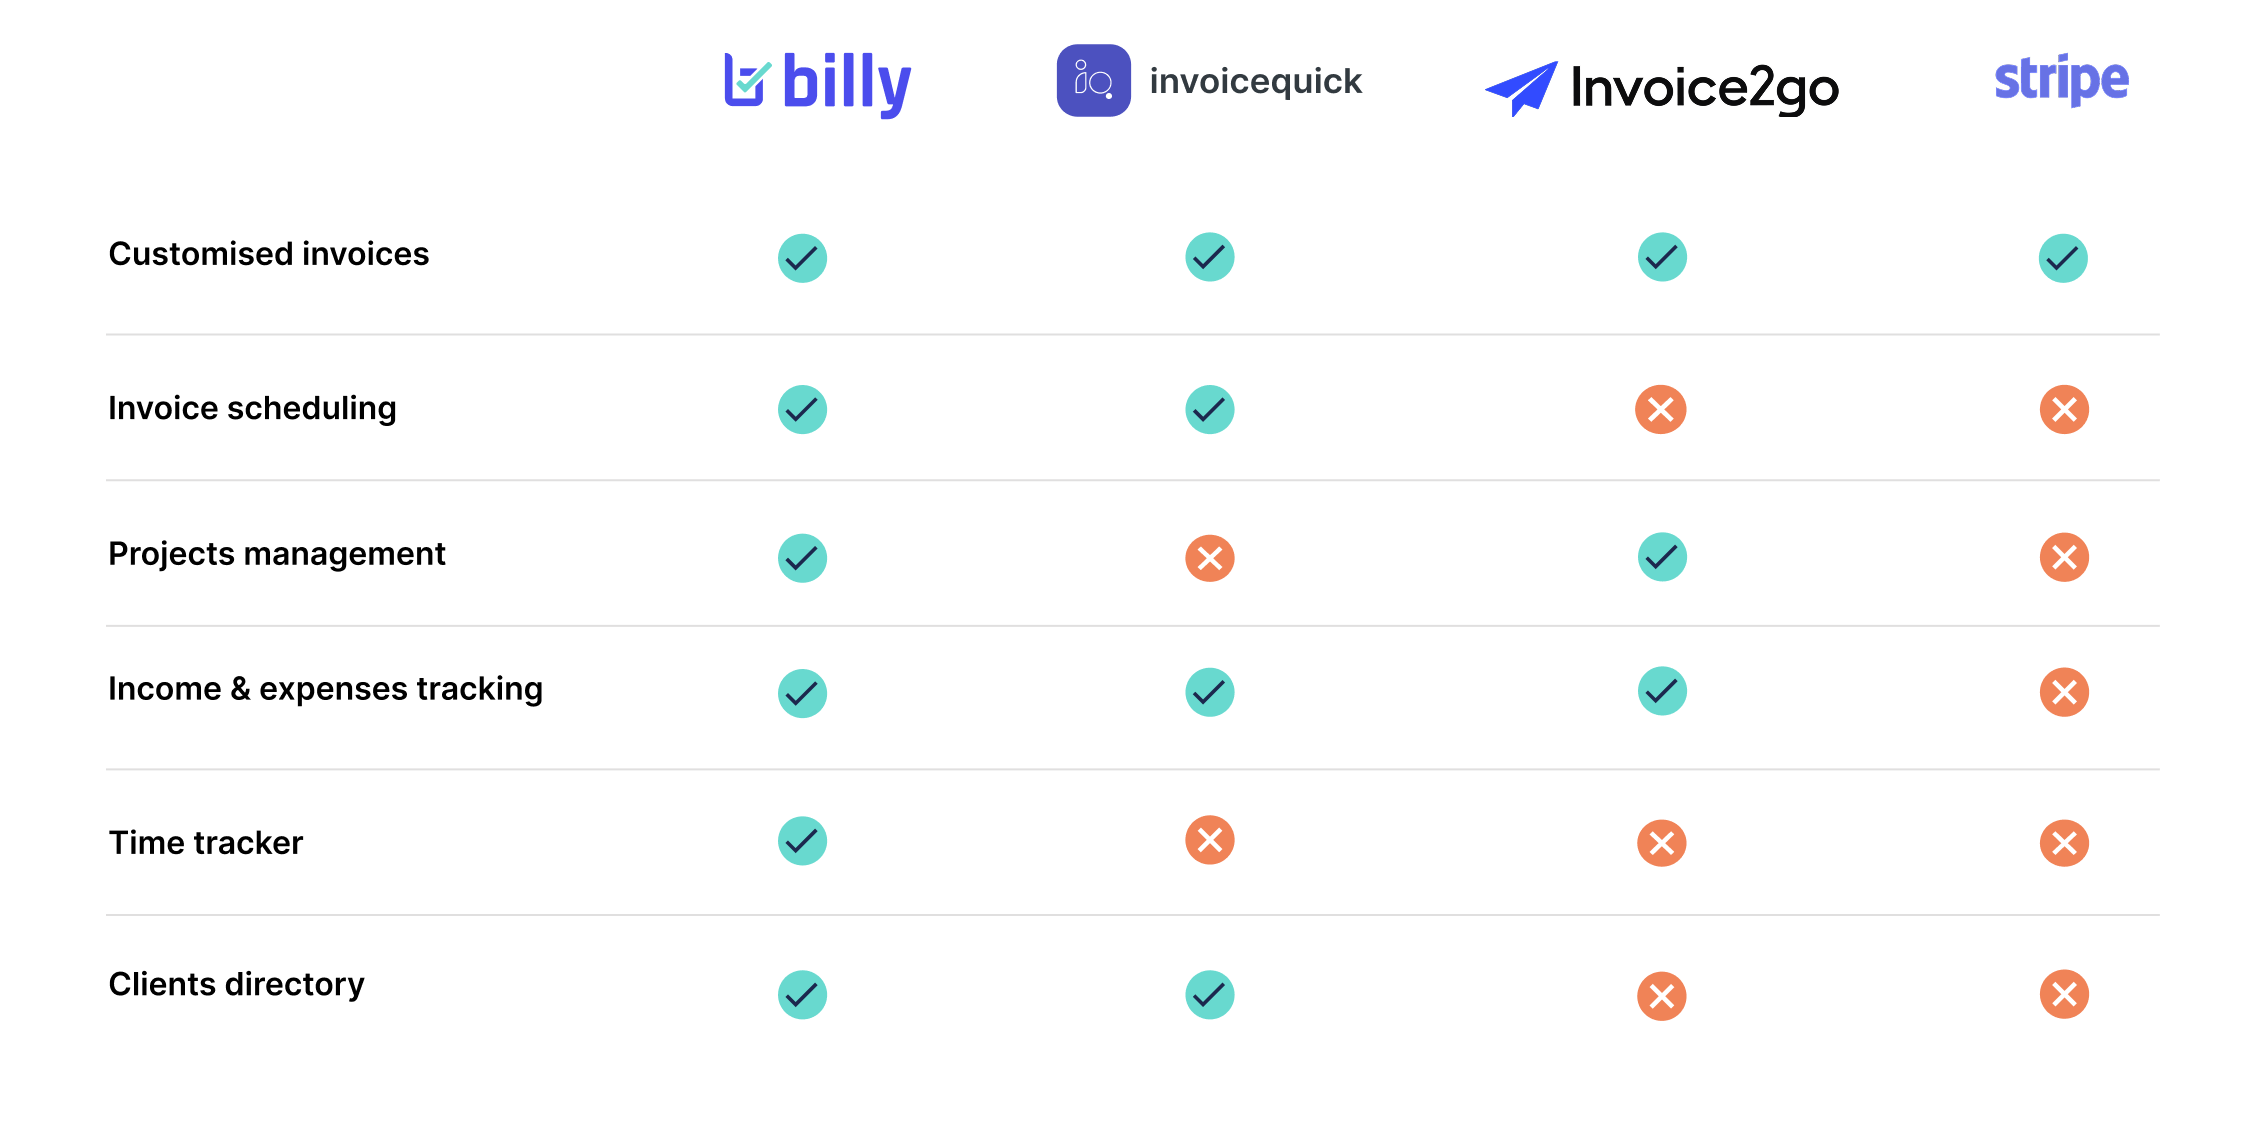Click the stripe logo

[2061, 80]
